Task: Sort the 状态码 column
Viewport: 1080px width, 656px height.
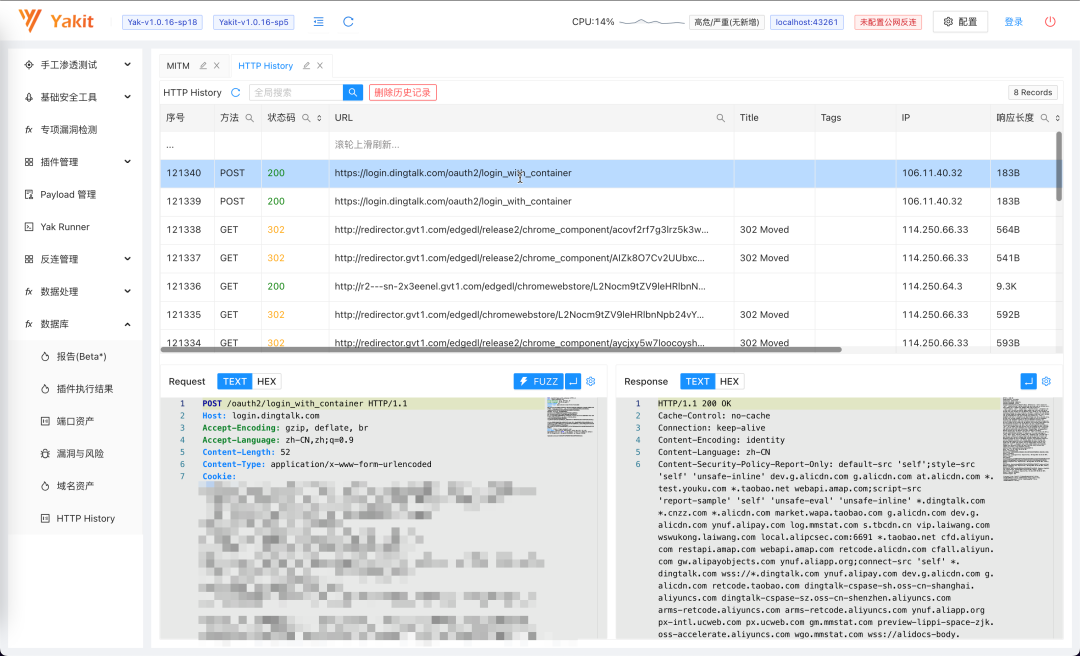Action: (x=319, y=118)
